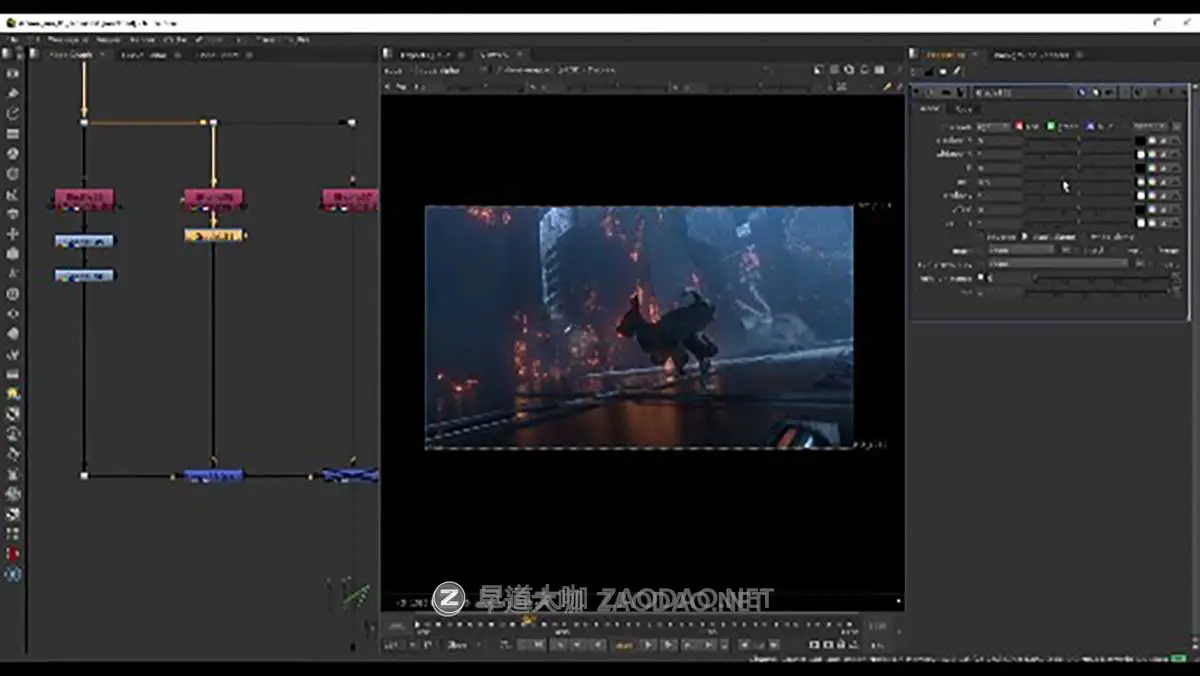Adjust the gain value slider
This screenshot has height=676, width=1200.
coord(1078,182)
